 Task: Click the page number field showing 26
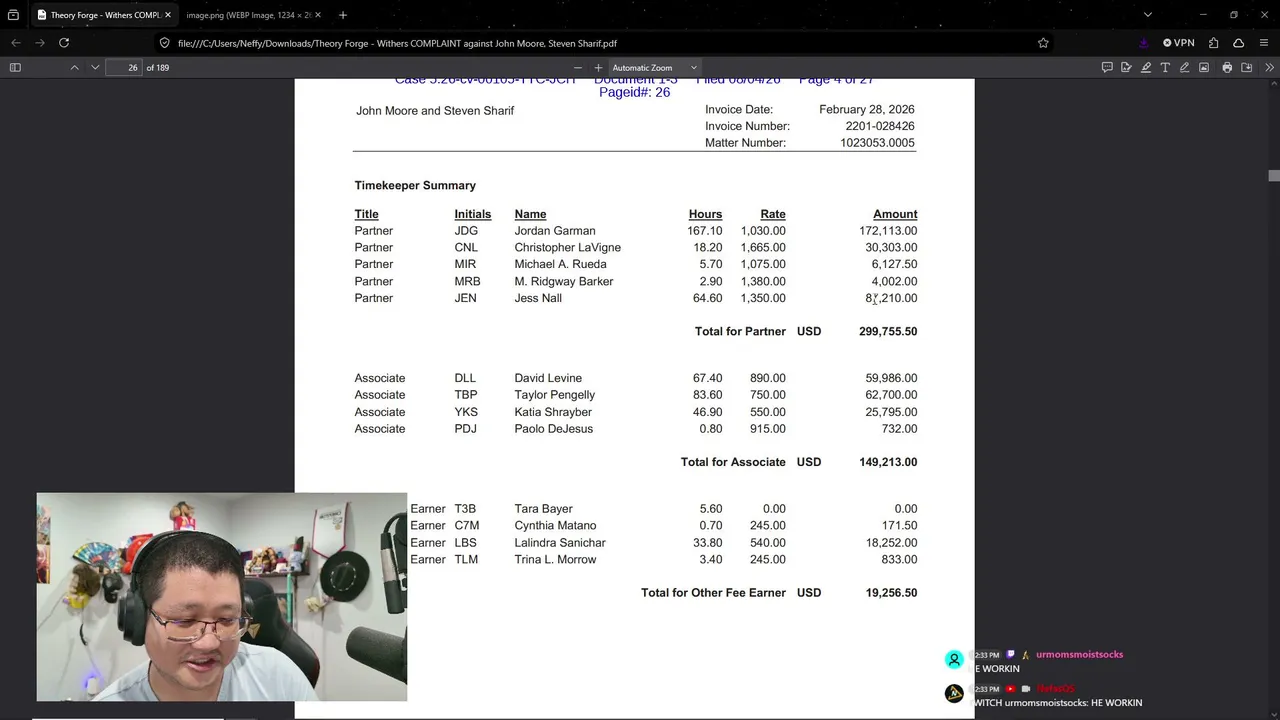pos(125,67)
